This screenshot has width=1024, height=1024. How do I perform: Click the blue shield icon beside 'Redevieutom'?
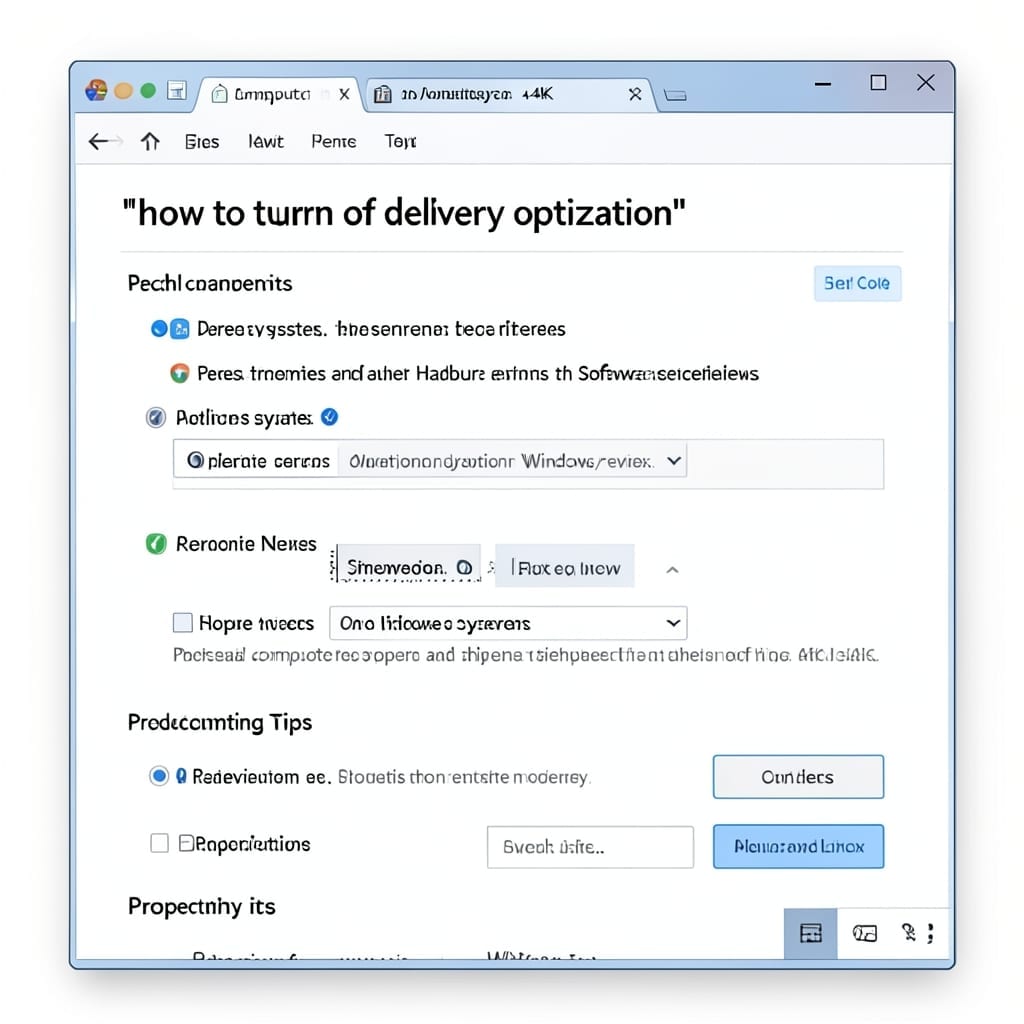(x=182, y=776)
